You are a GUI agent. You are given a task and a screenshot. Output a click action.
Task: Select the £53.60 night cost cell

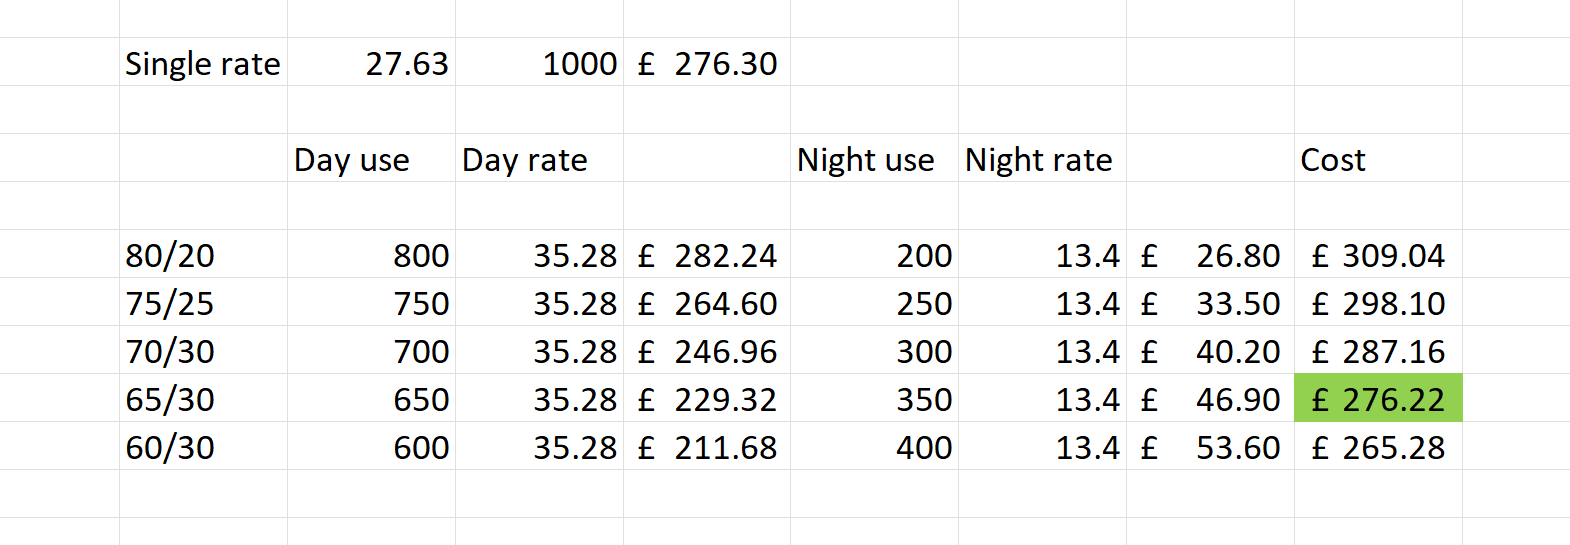[x=1211, y=447]
